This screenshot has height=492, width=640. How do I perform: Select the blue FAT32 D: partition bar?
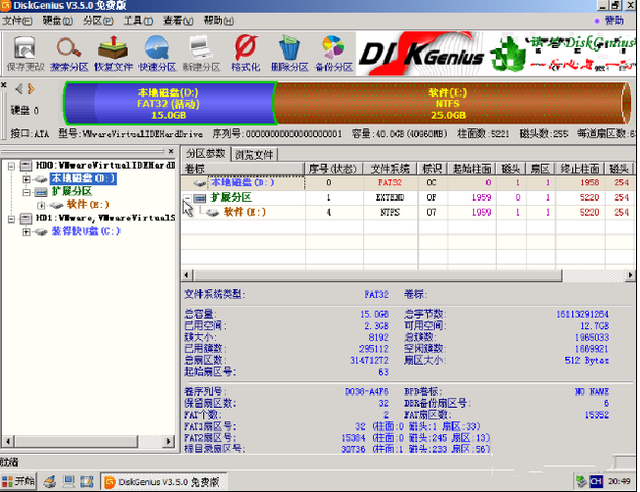[168, 102]
